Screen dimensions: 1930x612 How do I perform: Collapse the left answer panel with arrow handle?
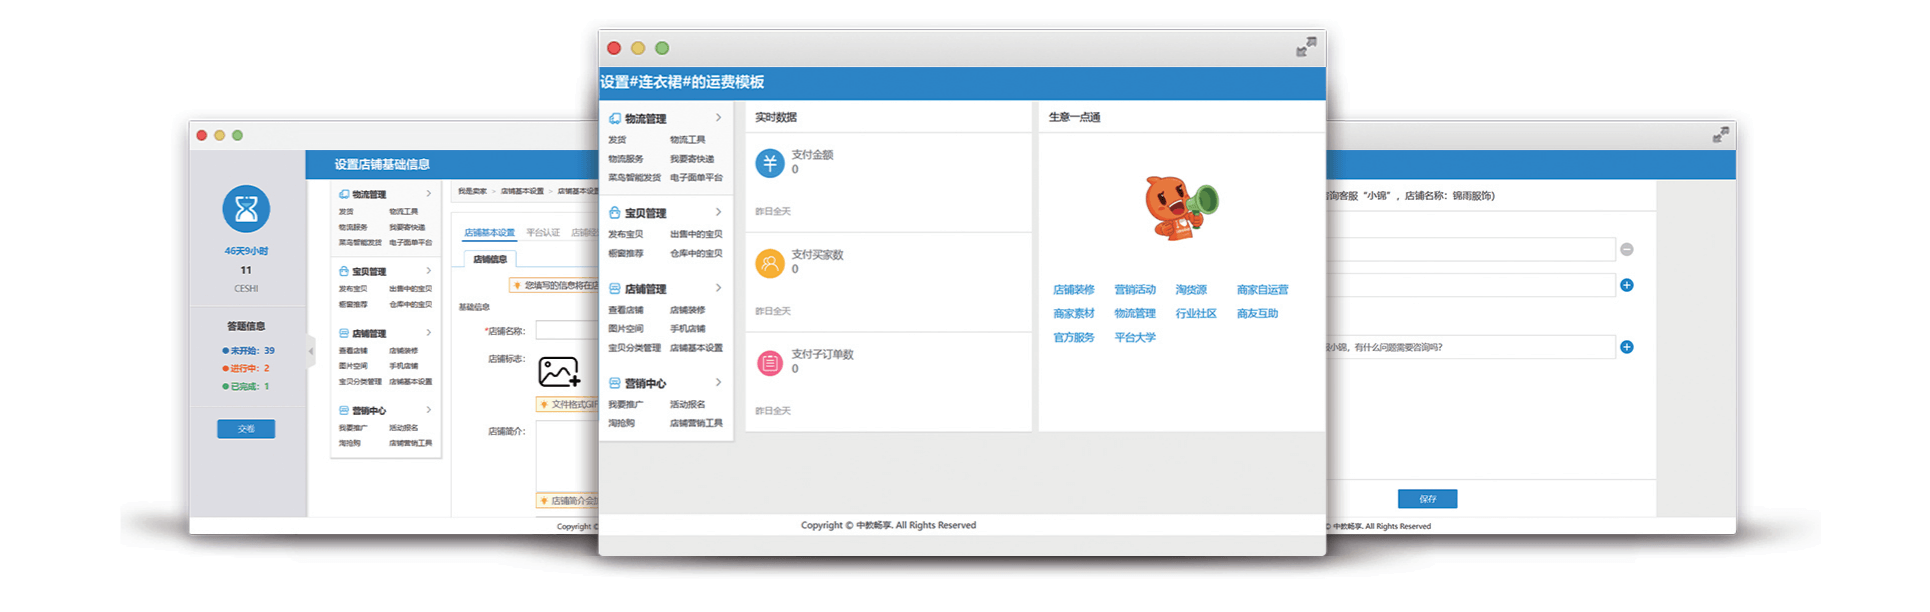tap(311, 351)
